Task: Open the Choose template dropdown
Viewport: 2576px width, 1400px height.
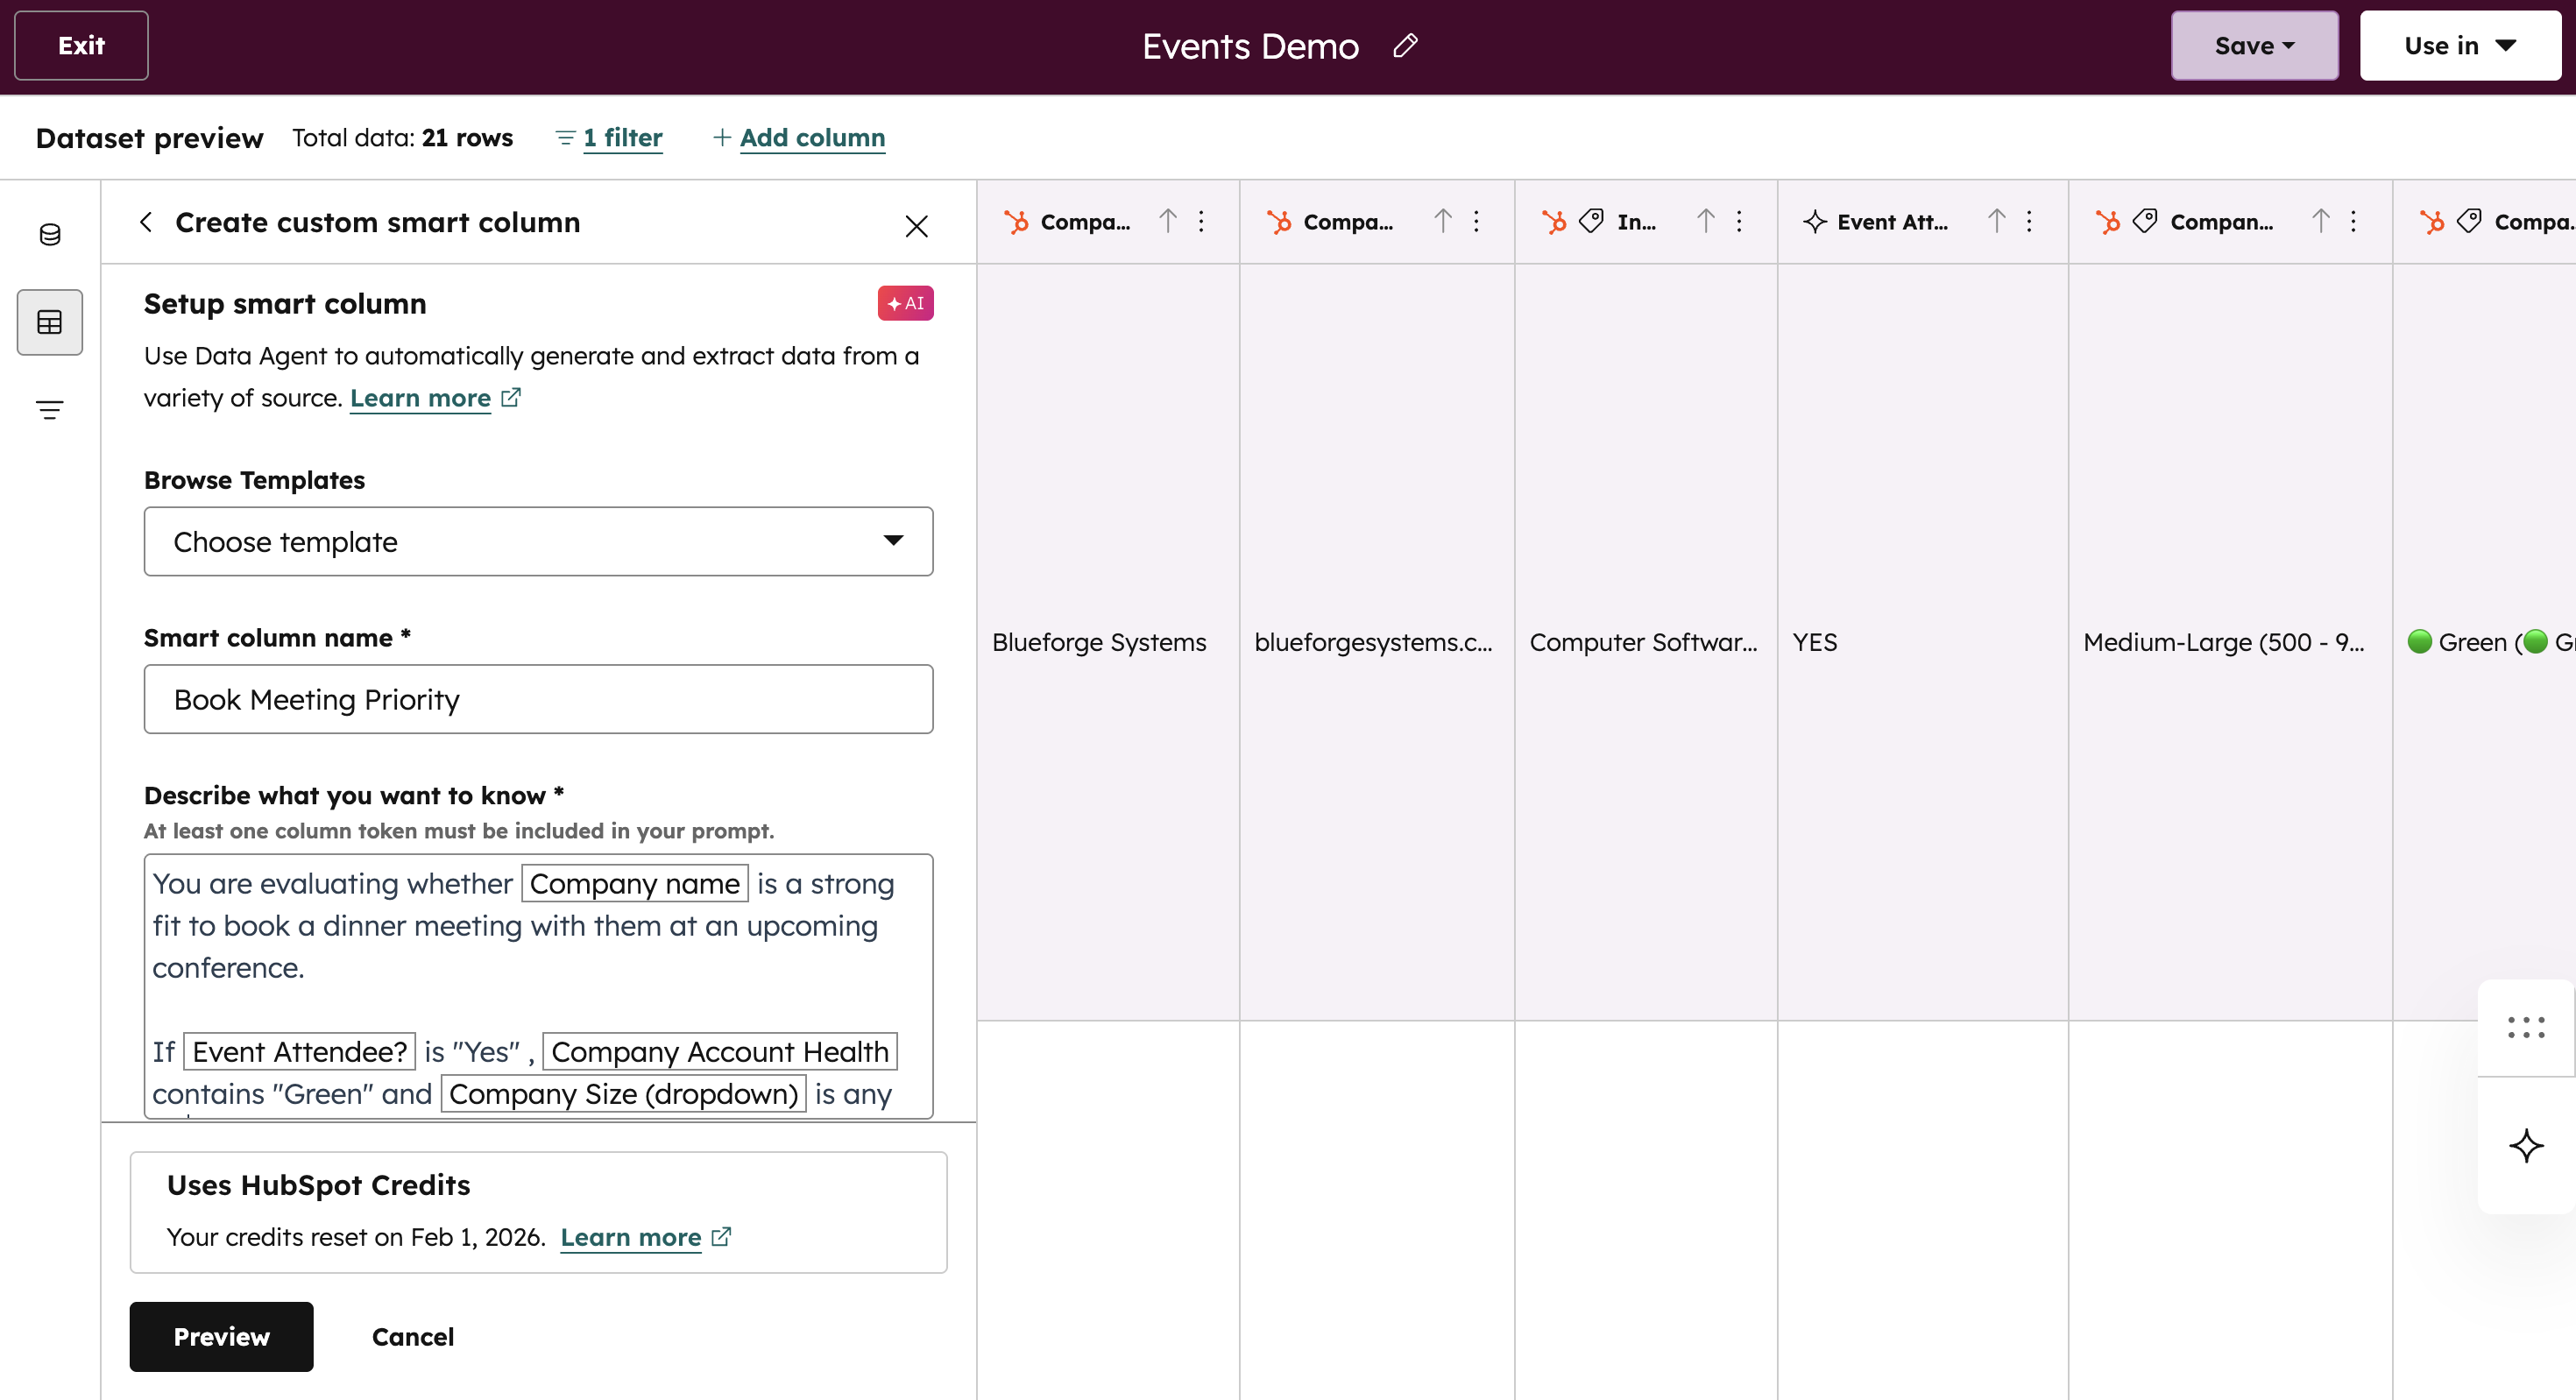Action: (538, 541)
